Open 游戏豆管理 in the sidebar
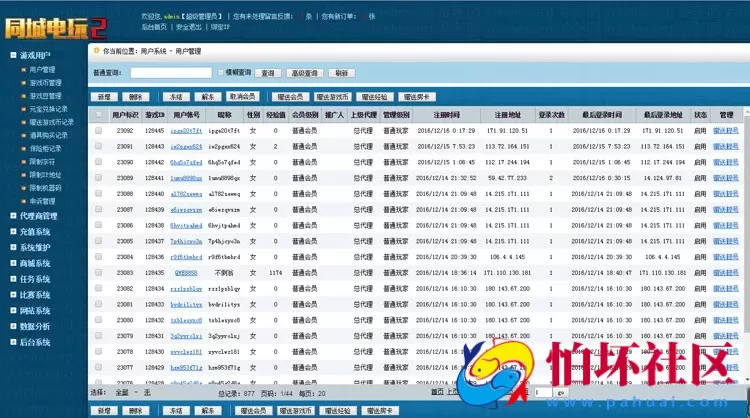 (45, 96)
